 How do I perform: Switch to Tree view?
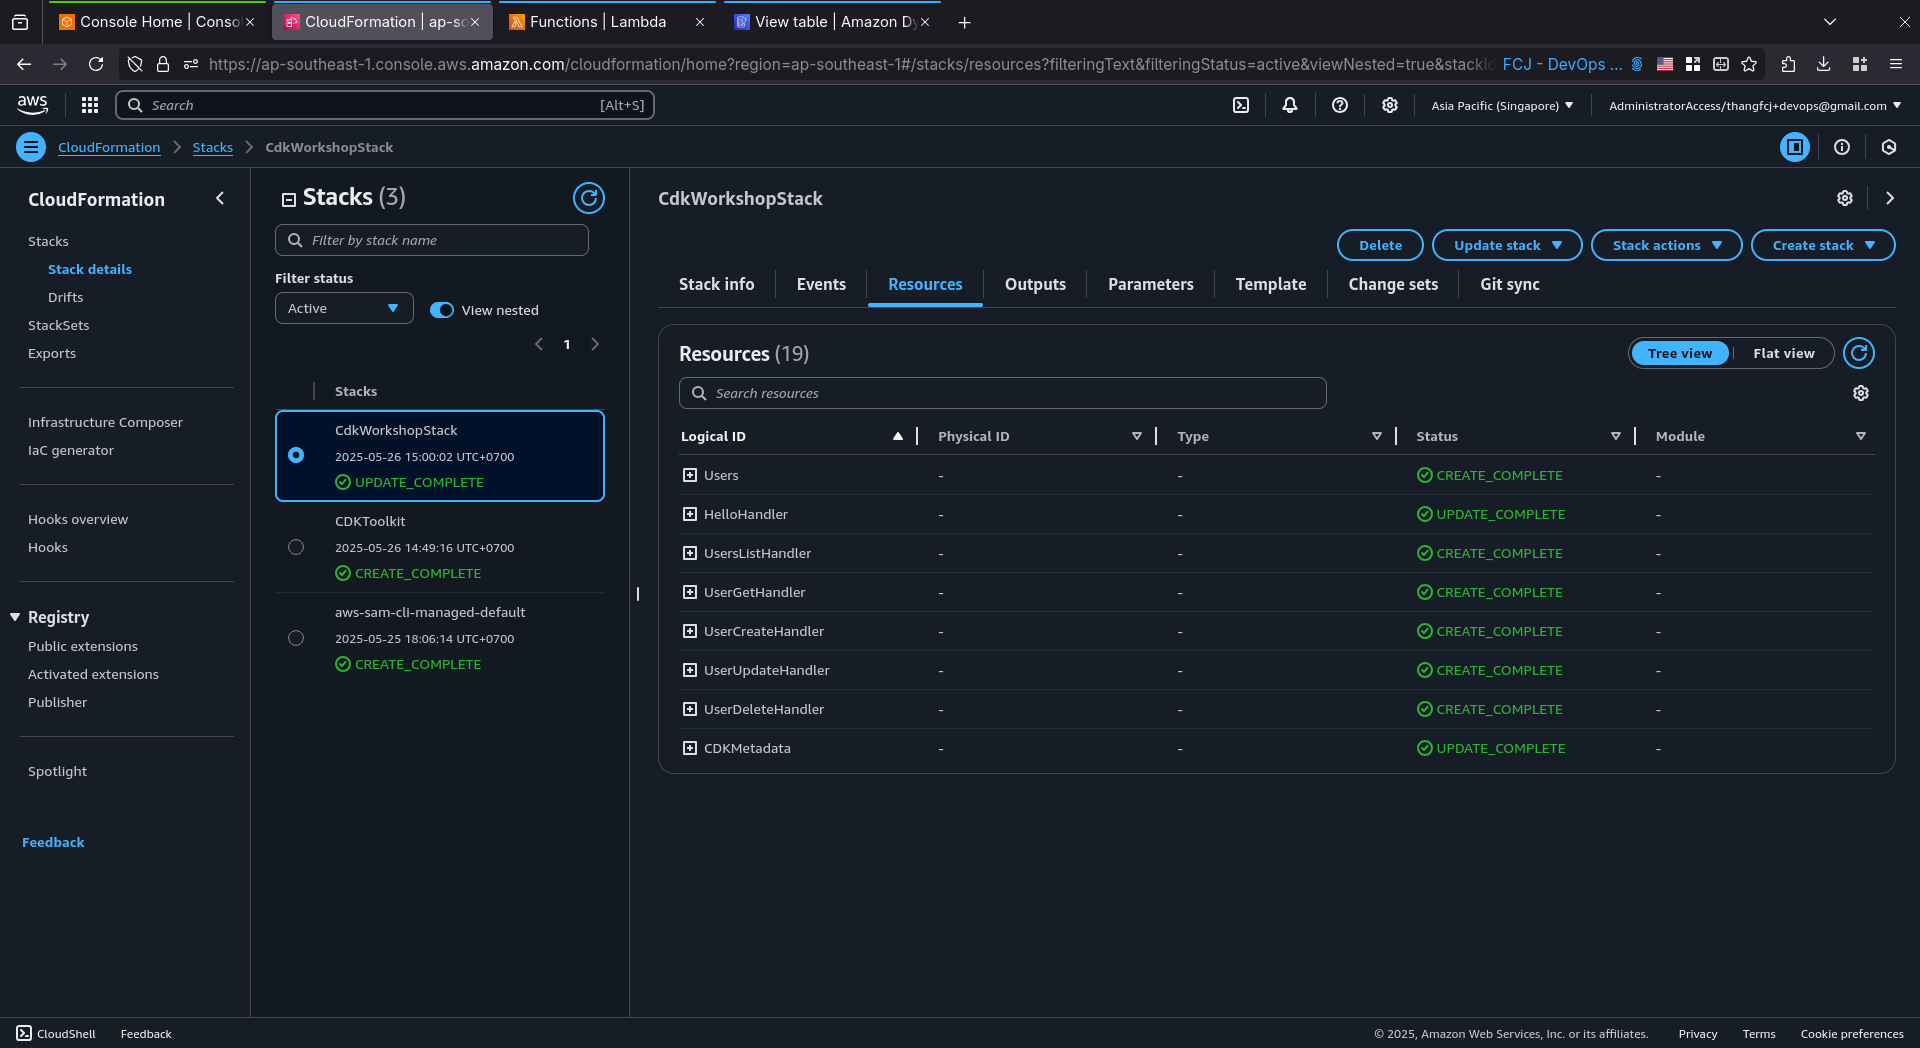tap(1680, 353)
